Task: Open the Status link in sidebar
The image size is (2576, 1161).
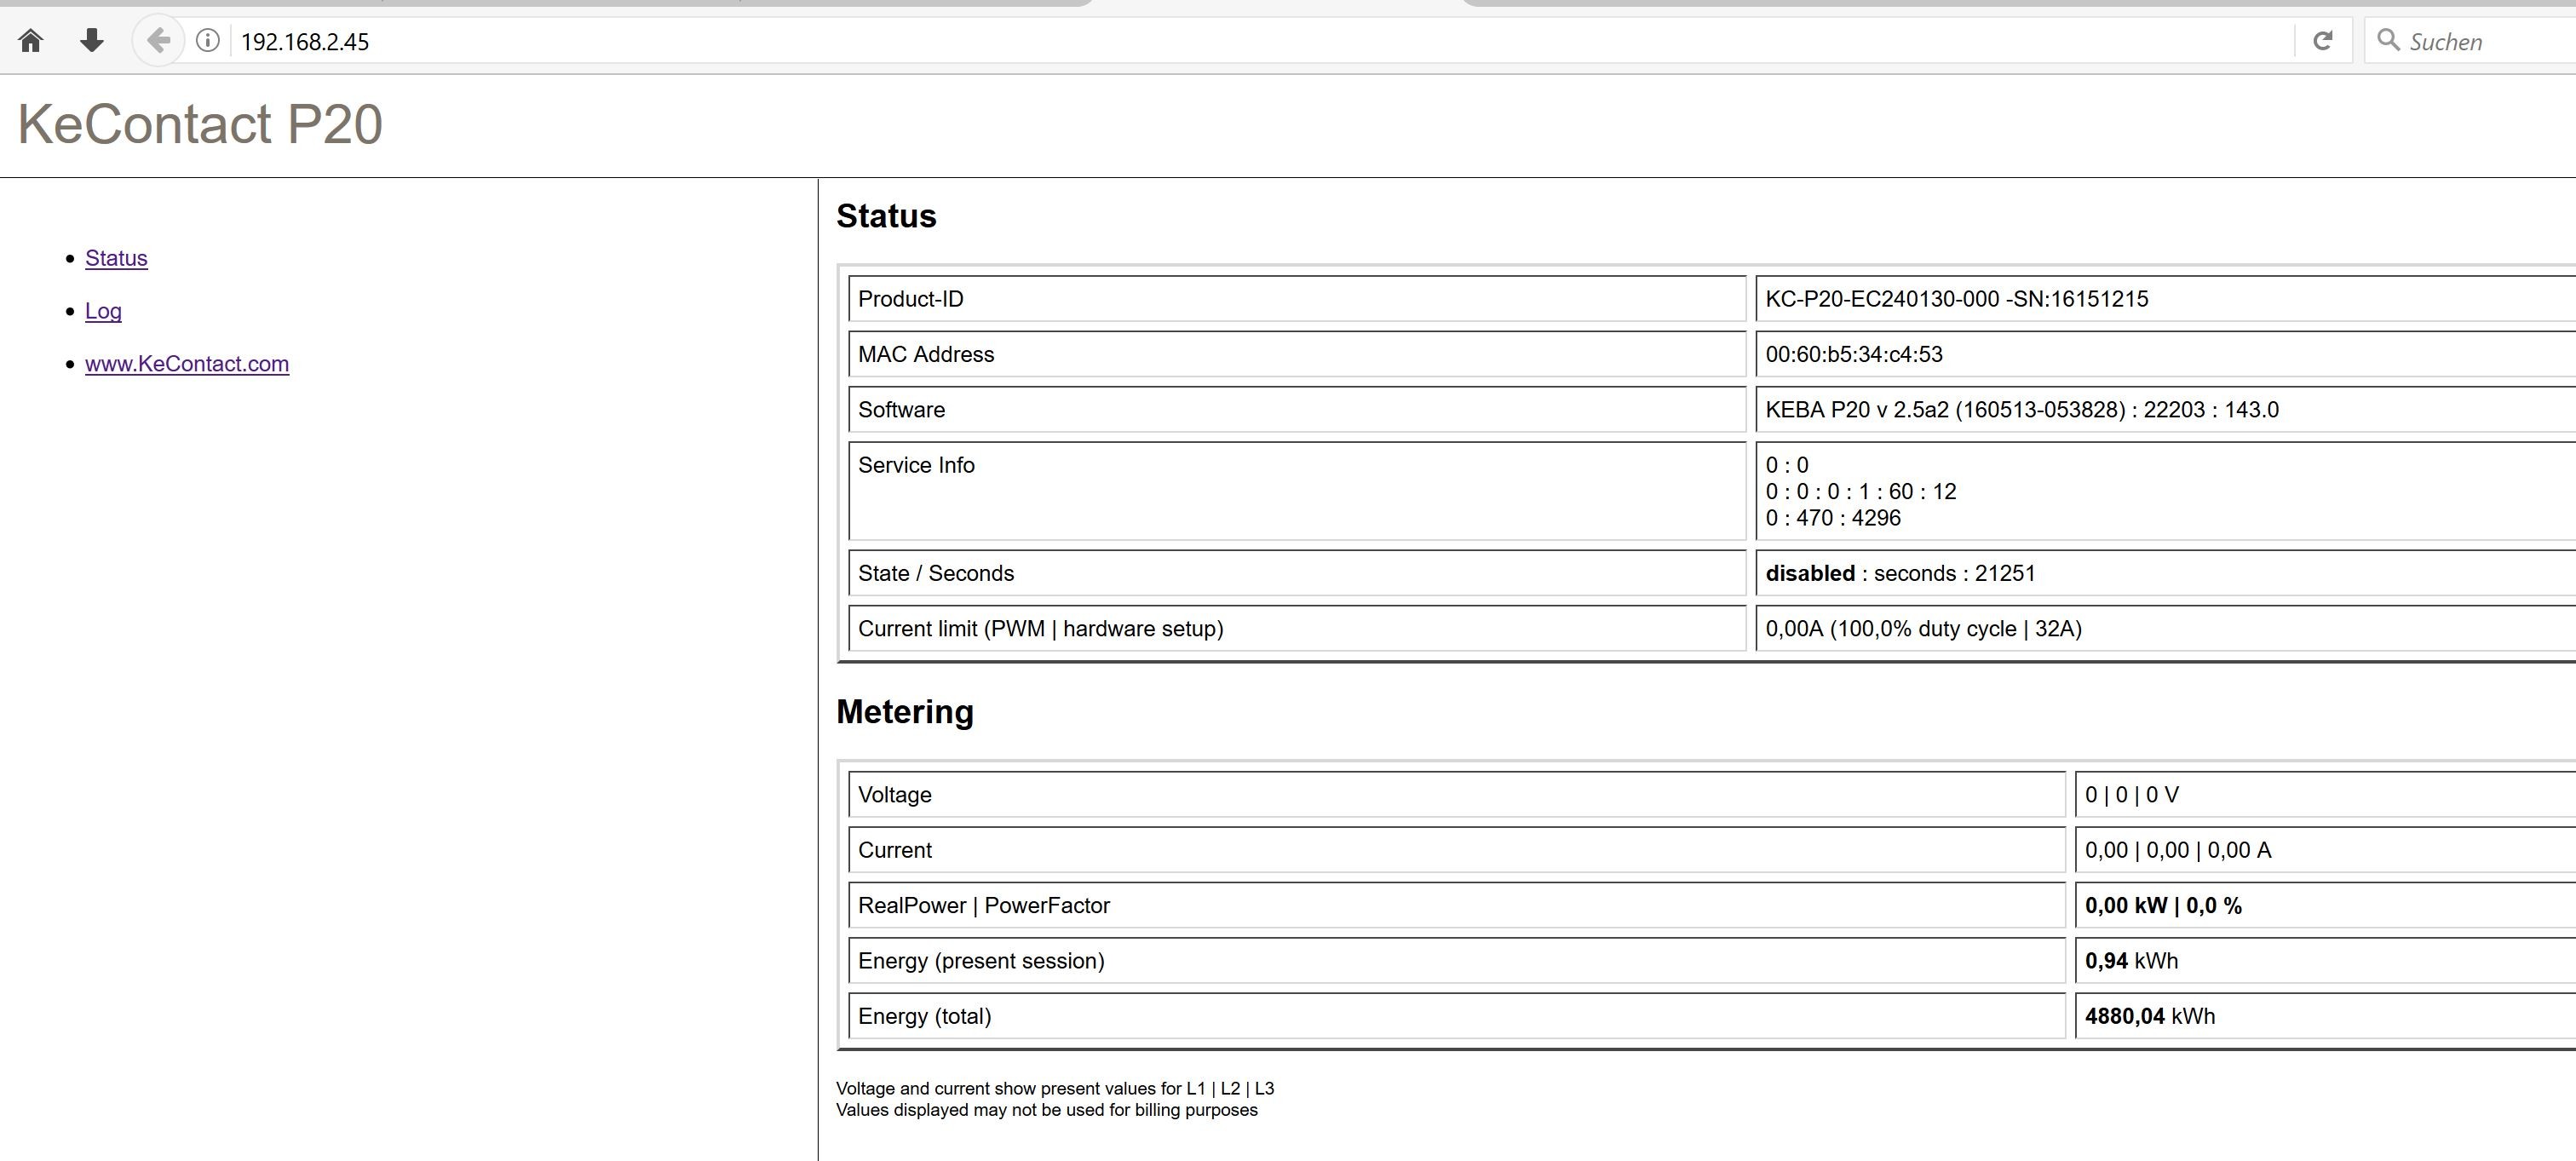Action: 116,258
